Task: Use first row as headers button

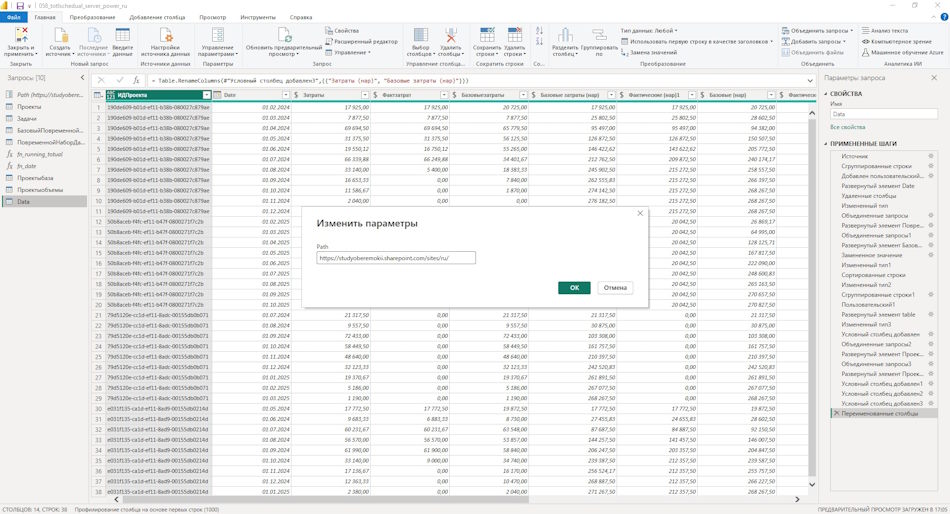Action: click(697, 41)
